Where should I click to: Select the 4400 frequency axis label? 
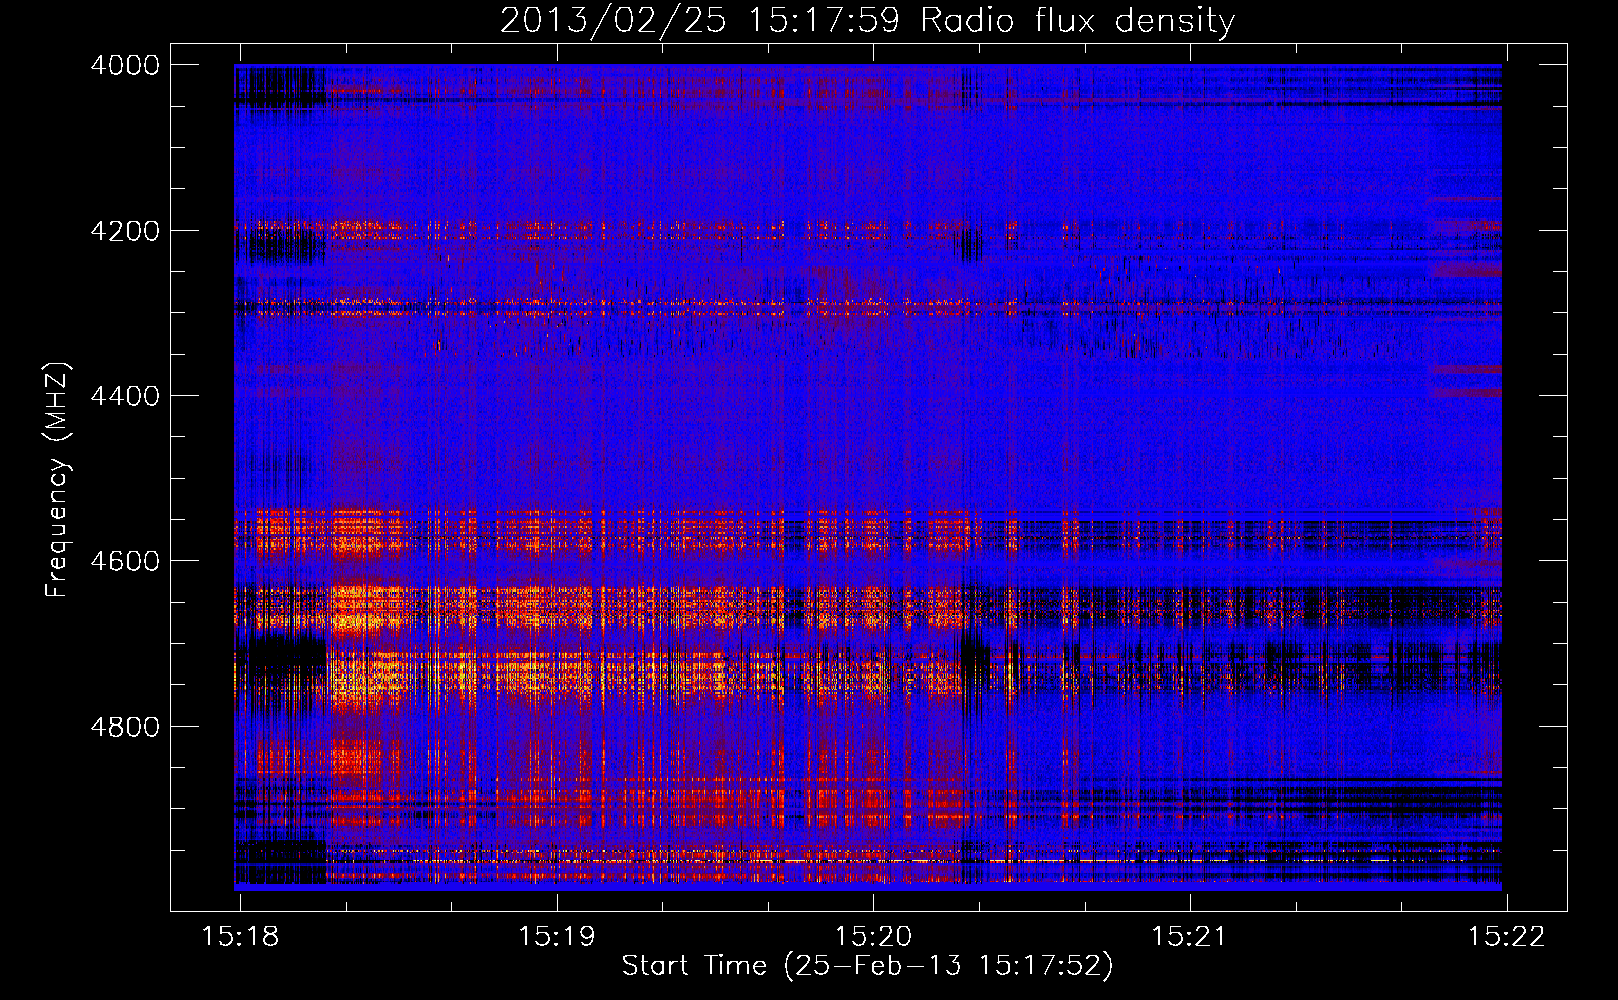(125, 396)
